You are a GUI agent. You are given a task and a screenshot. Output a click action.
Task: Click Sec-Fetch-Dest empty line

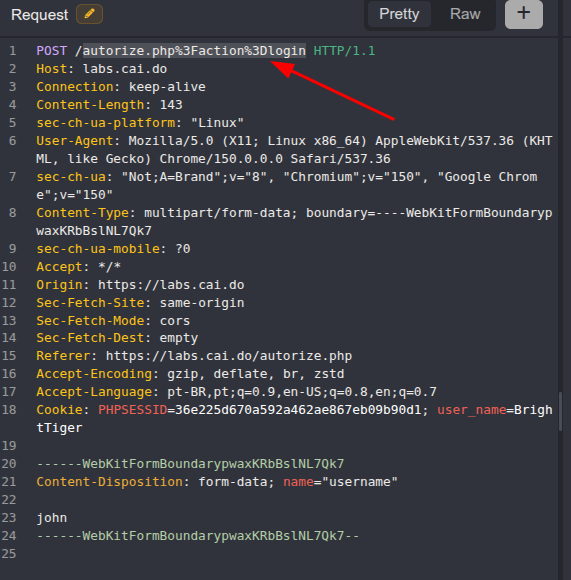(117, 338)
